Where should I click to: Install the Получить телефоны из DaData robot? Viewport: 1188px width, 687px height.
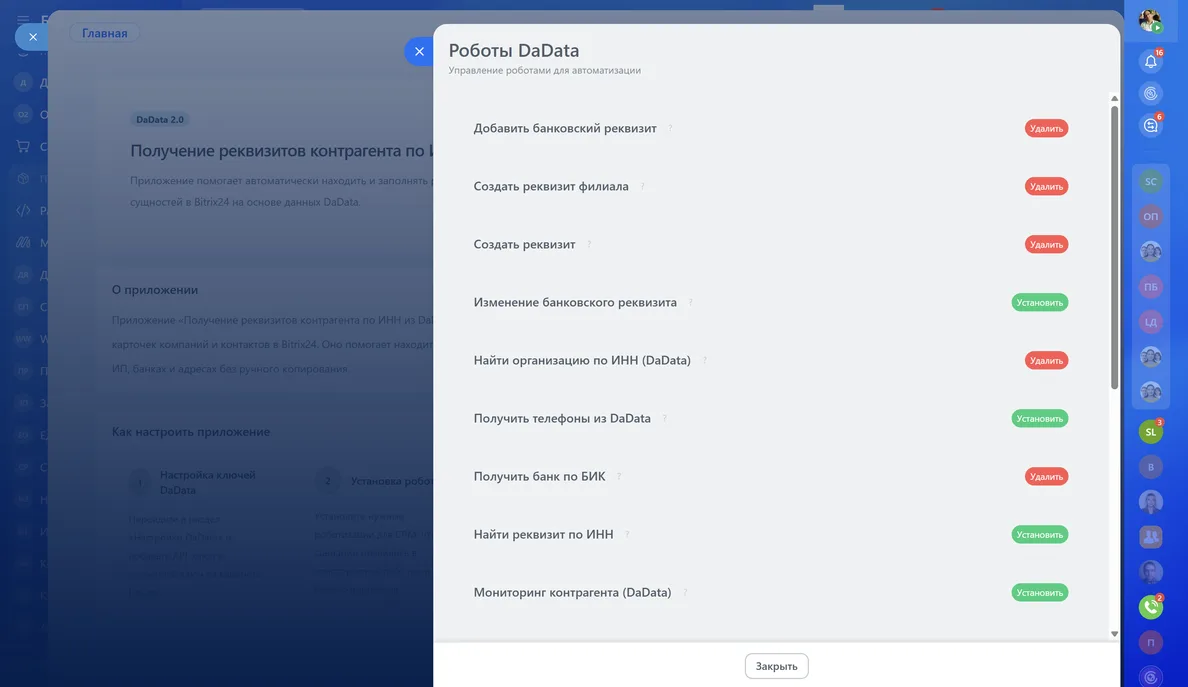click(x=1040, y=418)
